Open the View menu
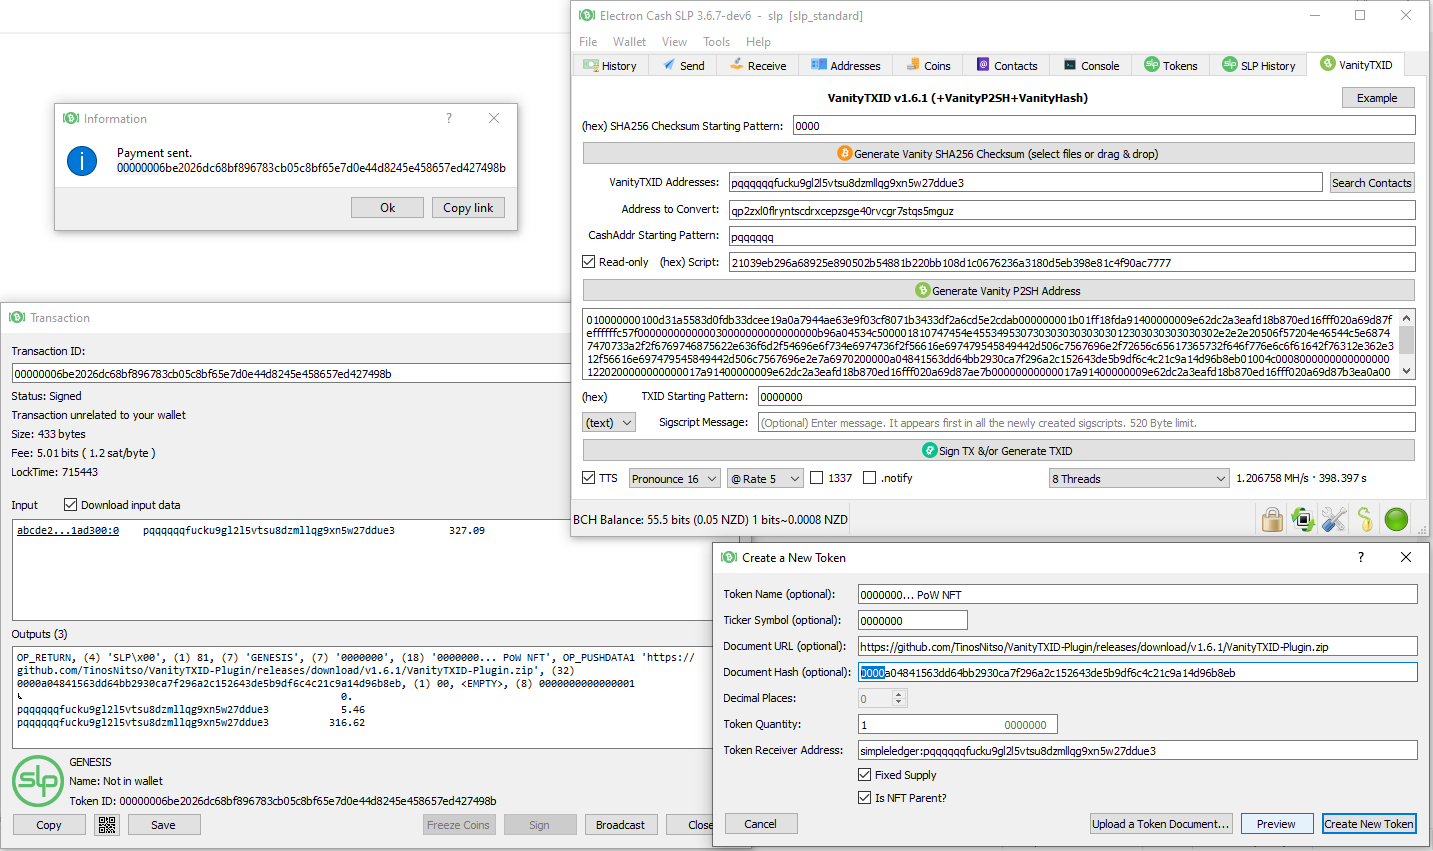 coord(674,41)
